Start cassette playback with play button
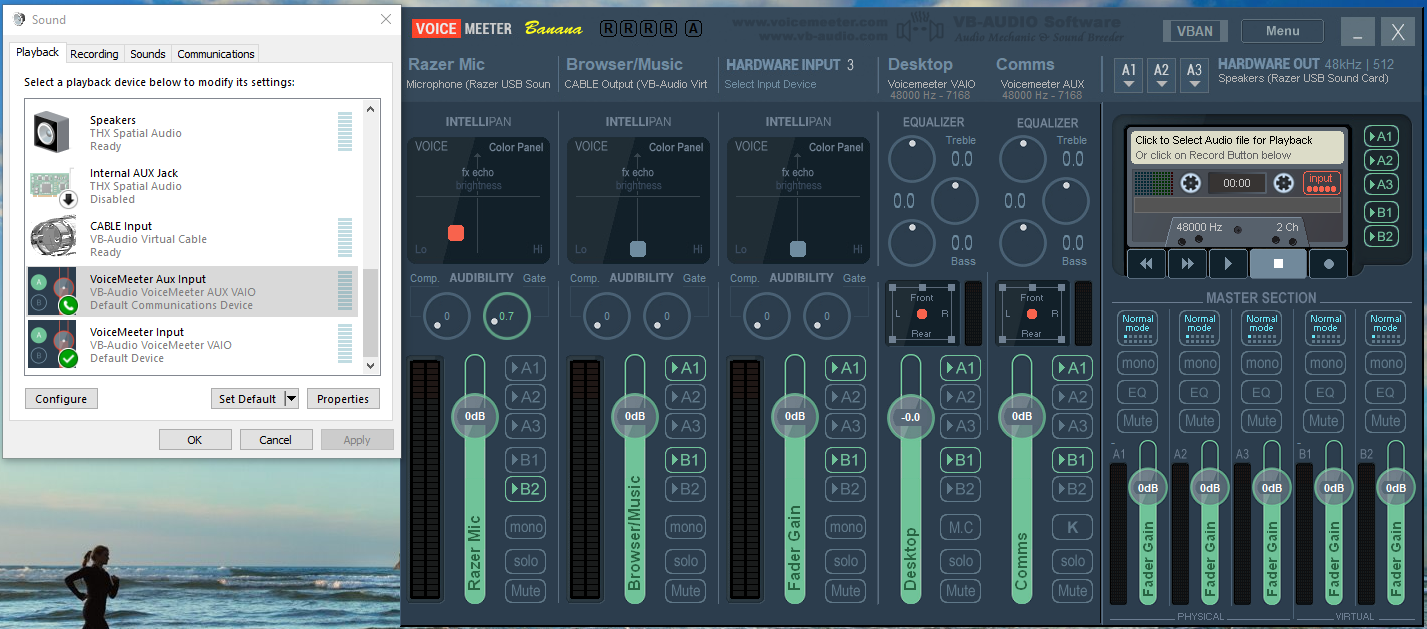The image size is (1427, 629). pos(1228,264)
